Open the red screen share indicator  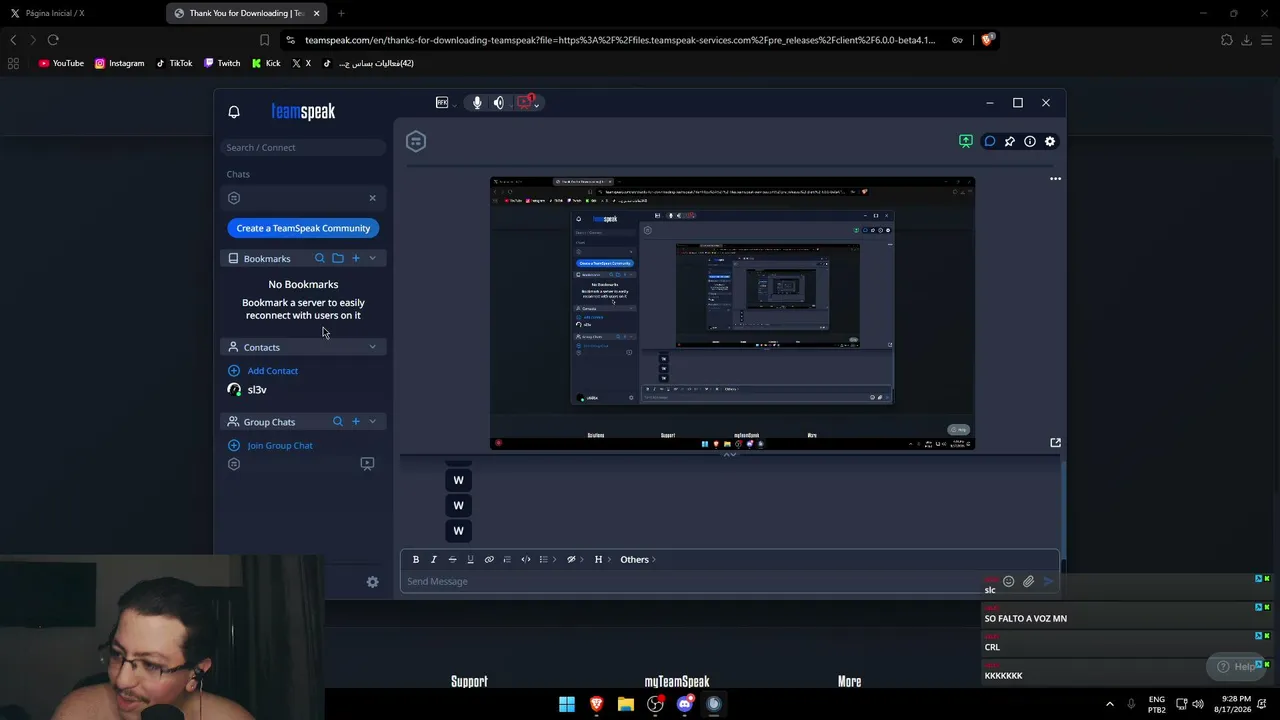click(x=526, y=102)
